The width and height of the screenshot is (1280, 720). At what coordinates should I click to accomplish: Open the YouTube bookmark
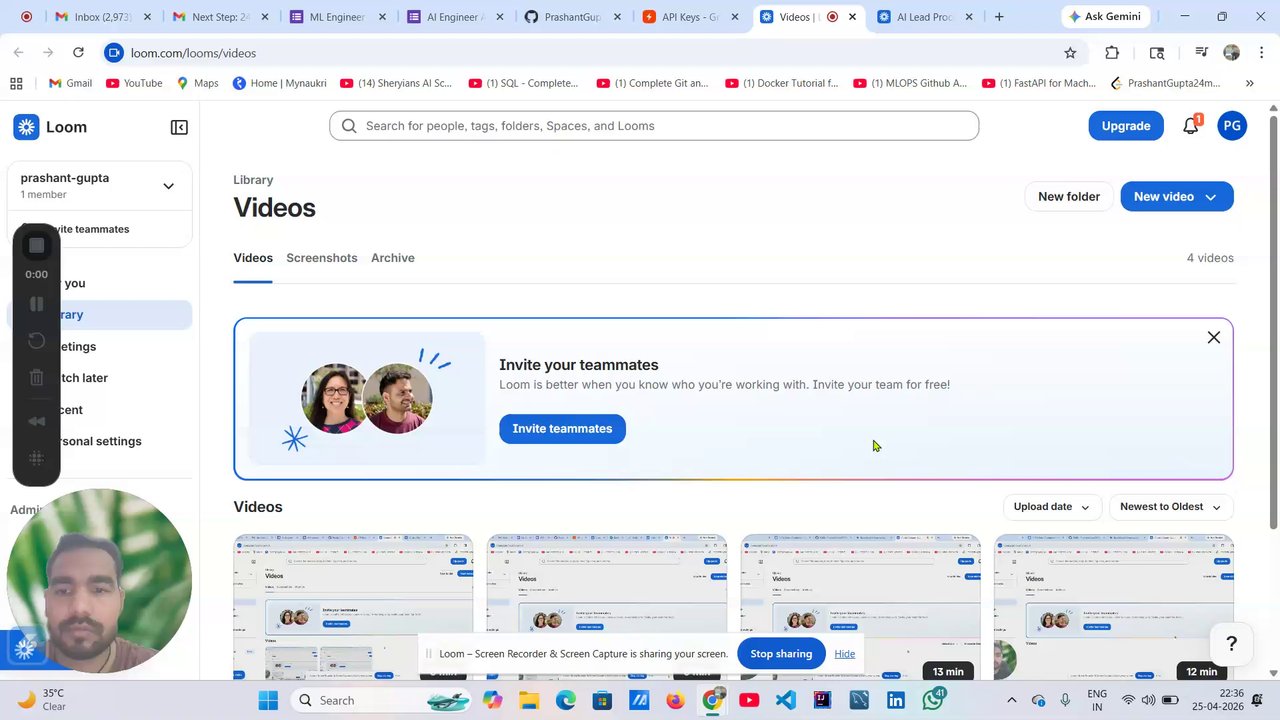[134, 83]
